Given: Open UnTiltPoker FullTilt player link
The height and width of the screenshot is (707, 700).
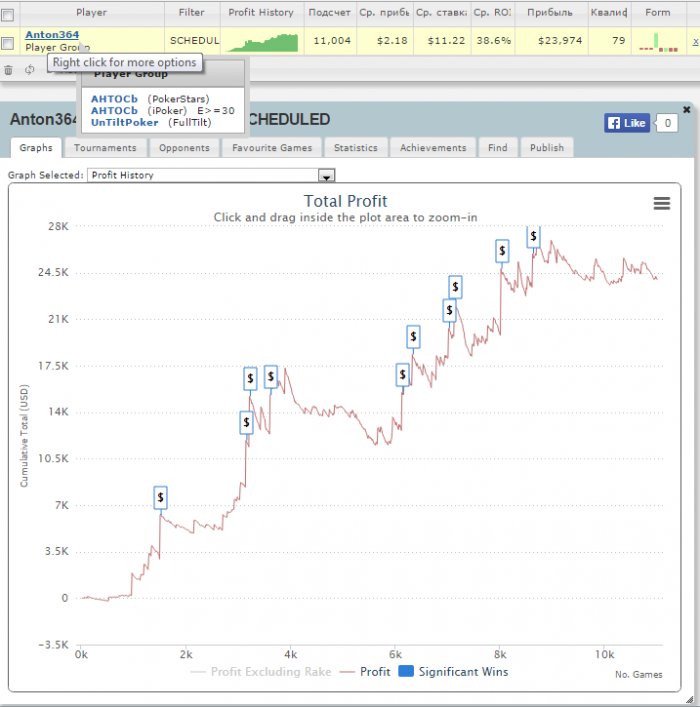Looking at the screenshot, I should tap(124, 123).
